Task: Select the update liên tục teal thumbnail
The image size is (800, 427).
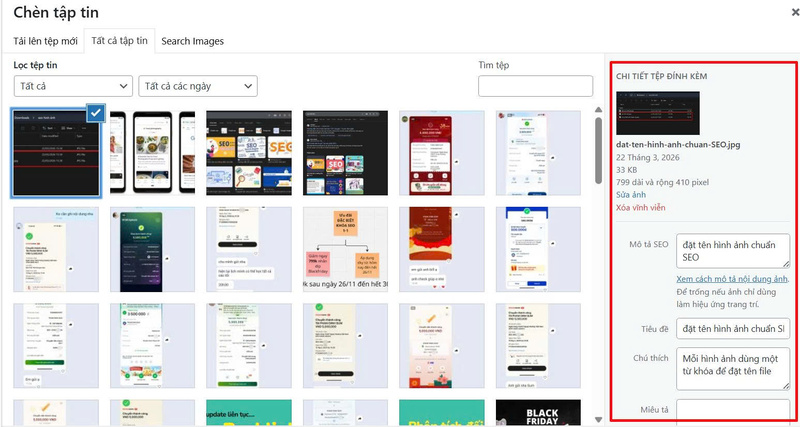Action: 249,413
